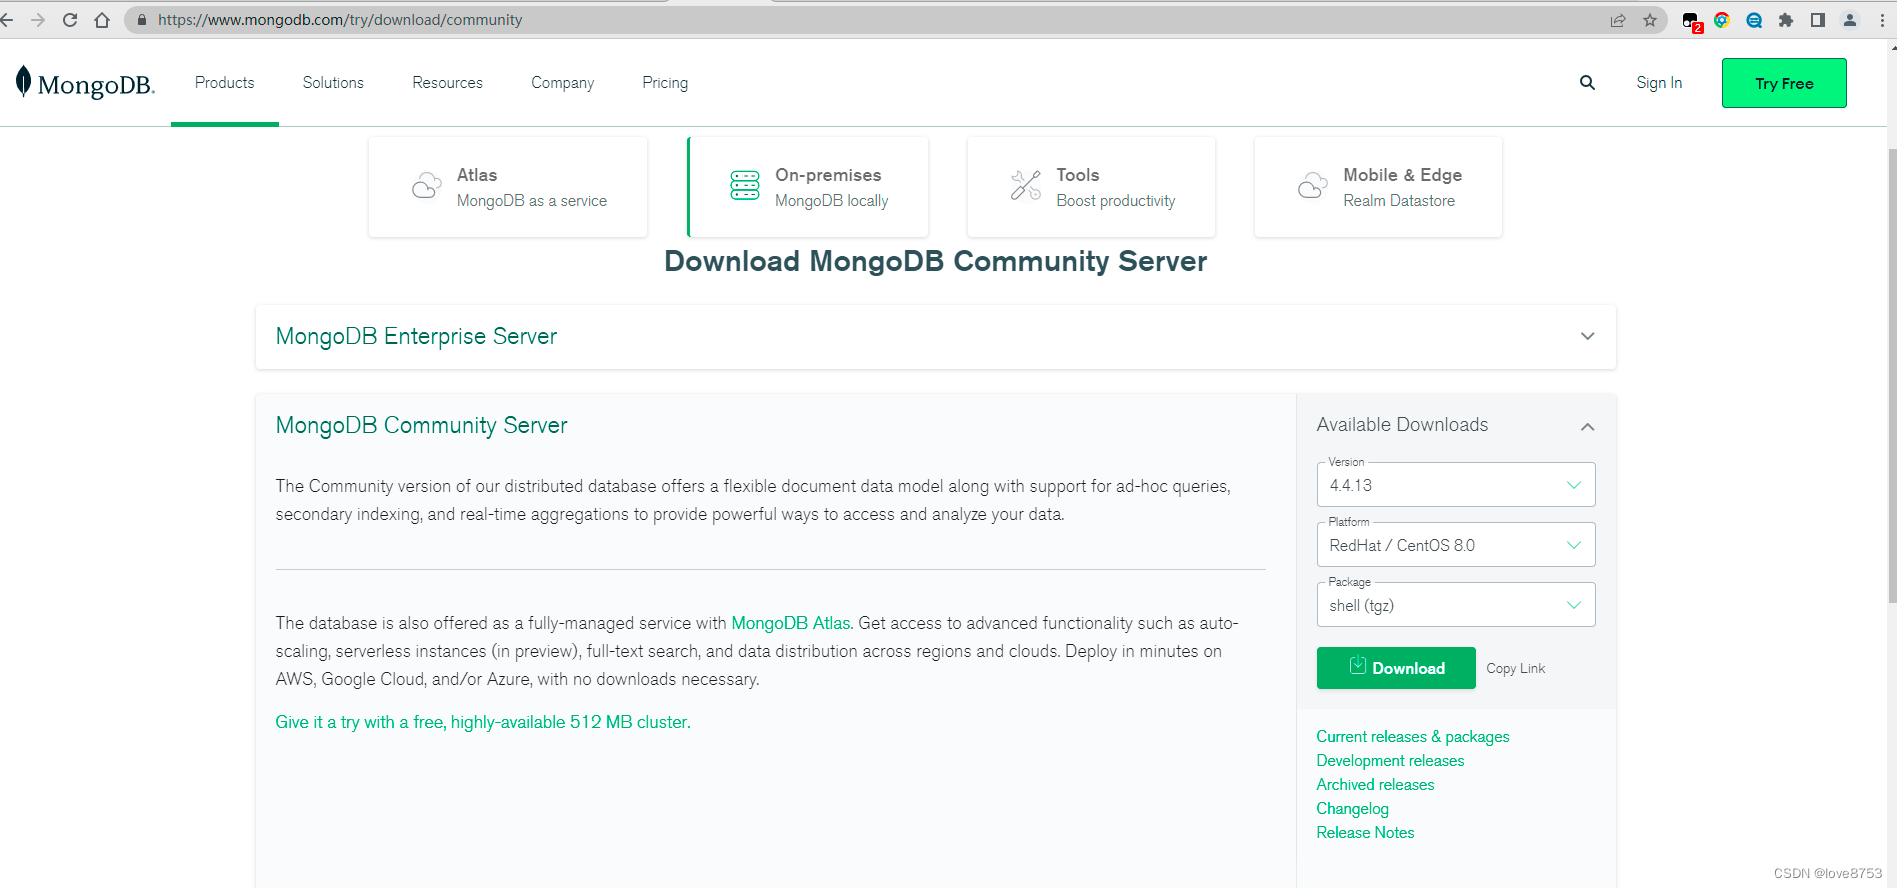The height and width of the screenshot is (888, 1897).
Task: Open the Solutions menu
Action: click(333, 83)
